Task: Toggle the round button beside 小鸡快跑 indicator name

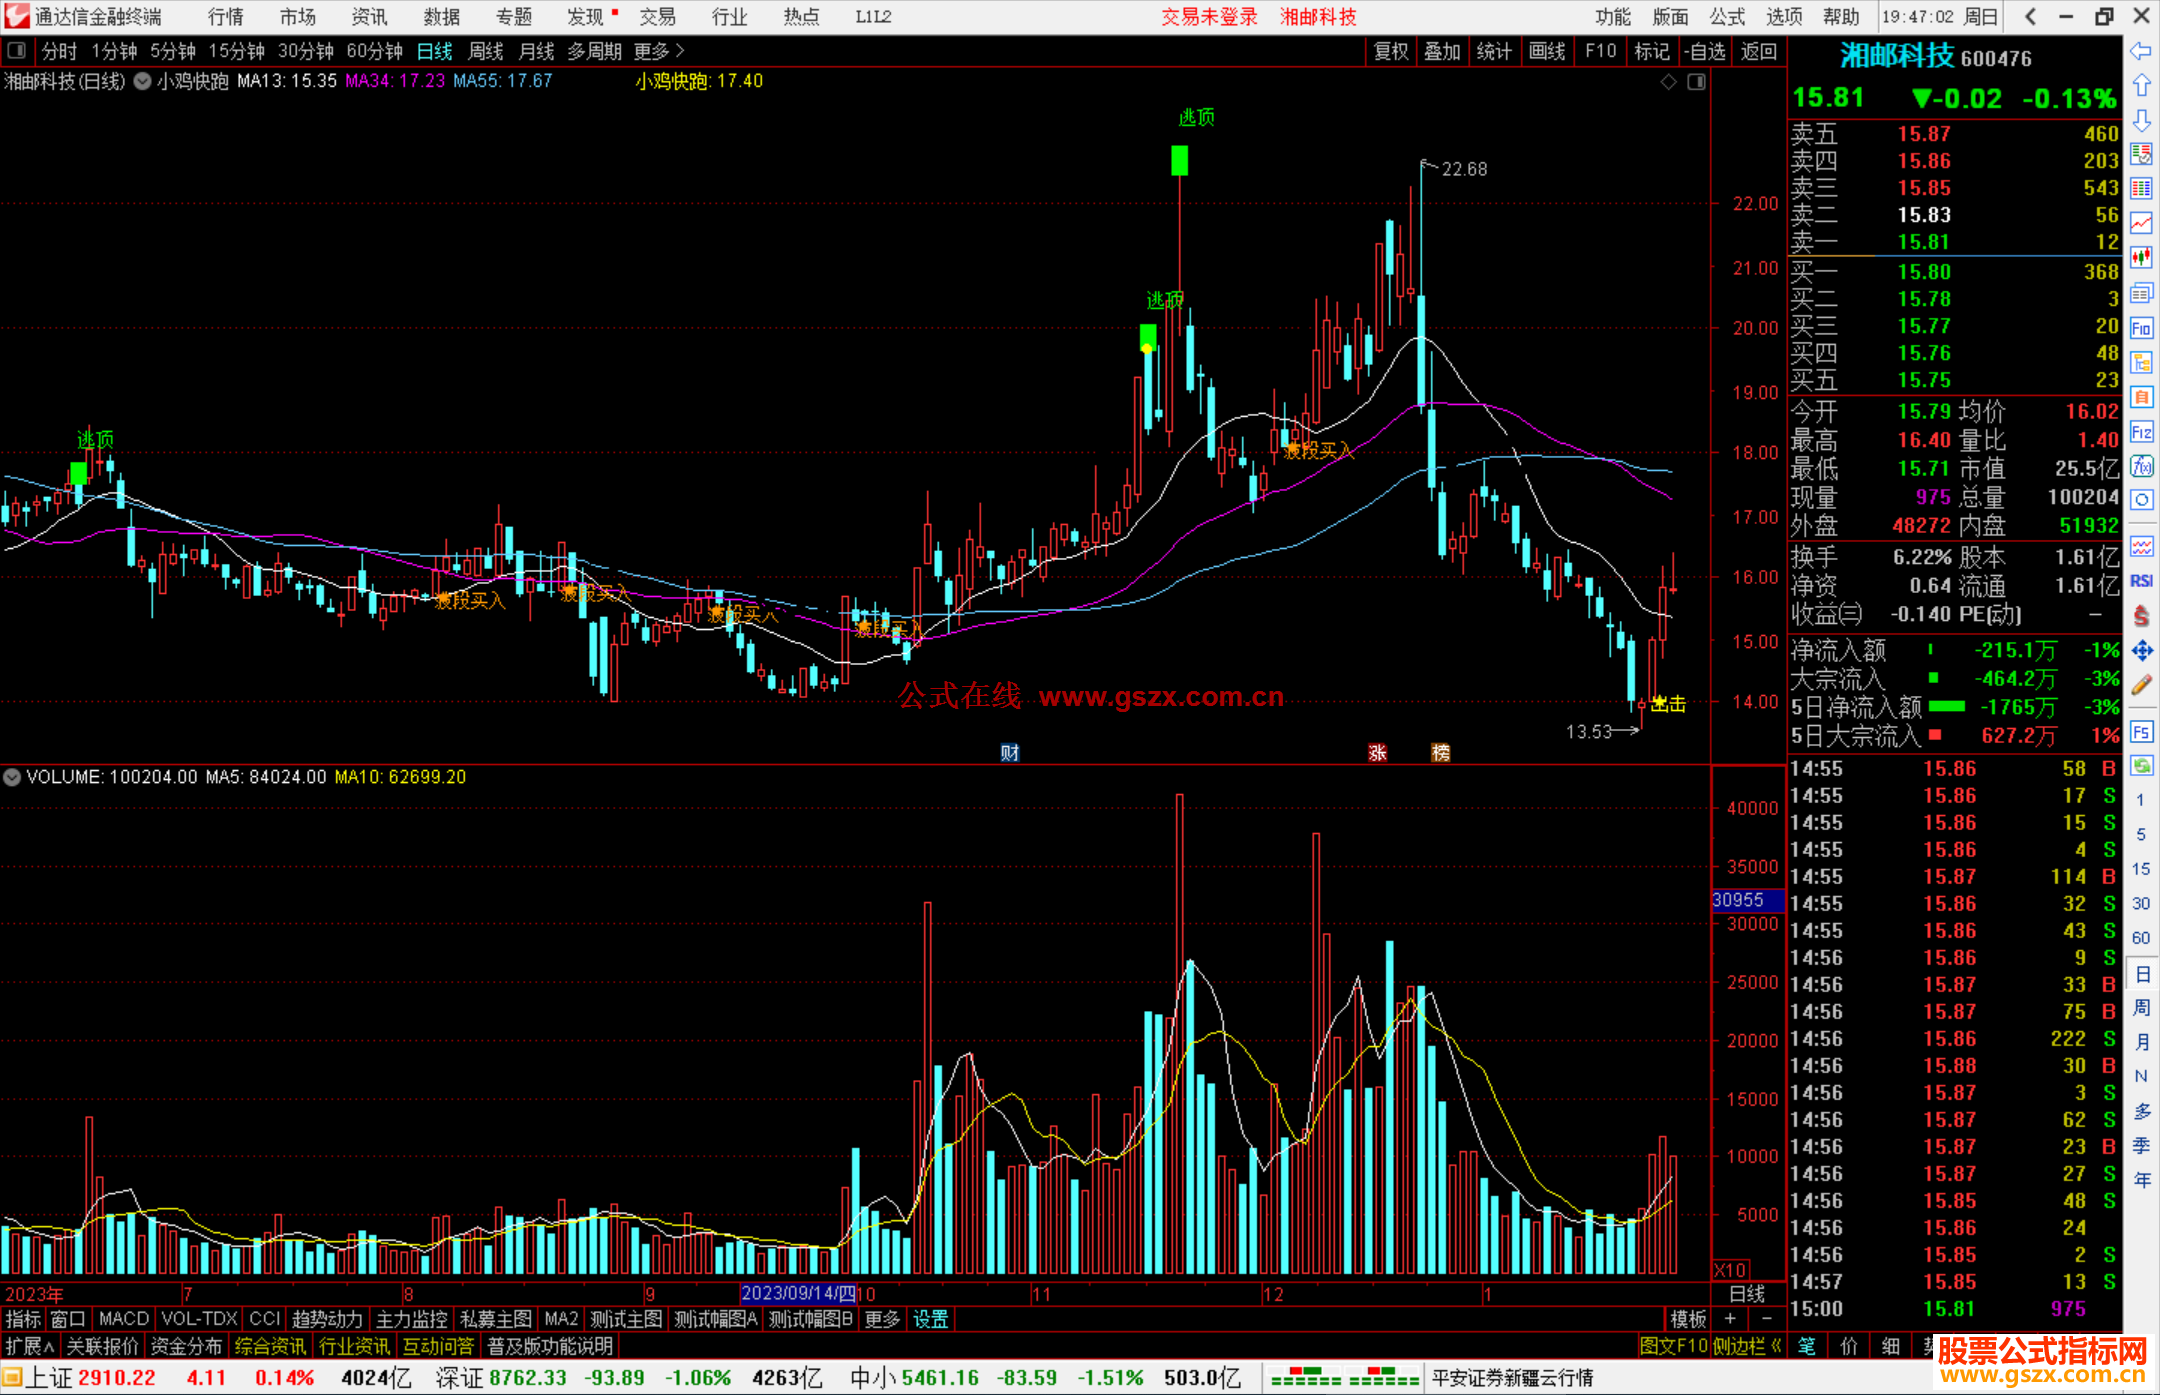Action: click(x=143, y=82)
